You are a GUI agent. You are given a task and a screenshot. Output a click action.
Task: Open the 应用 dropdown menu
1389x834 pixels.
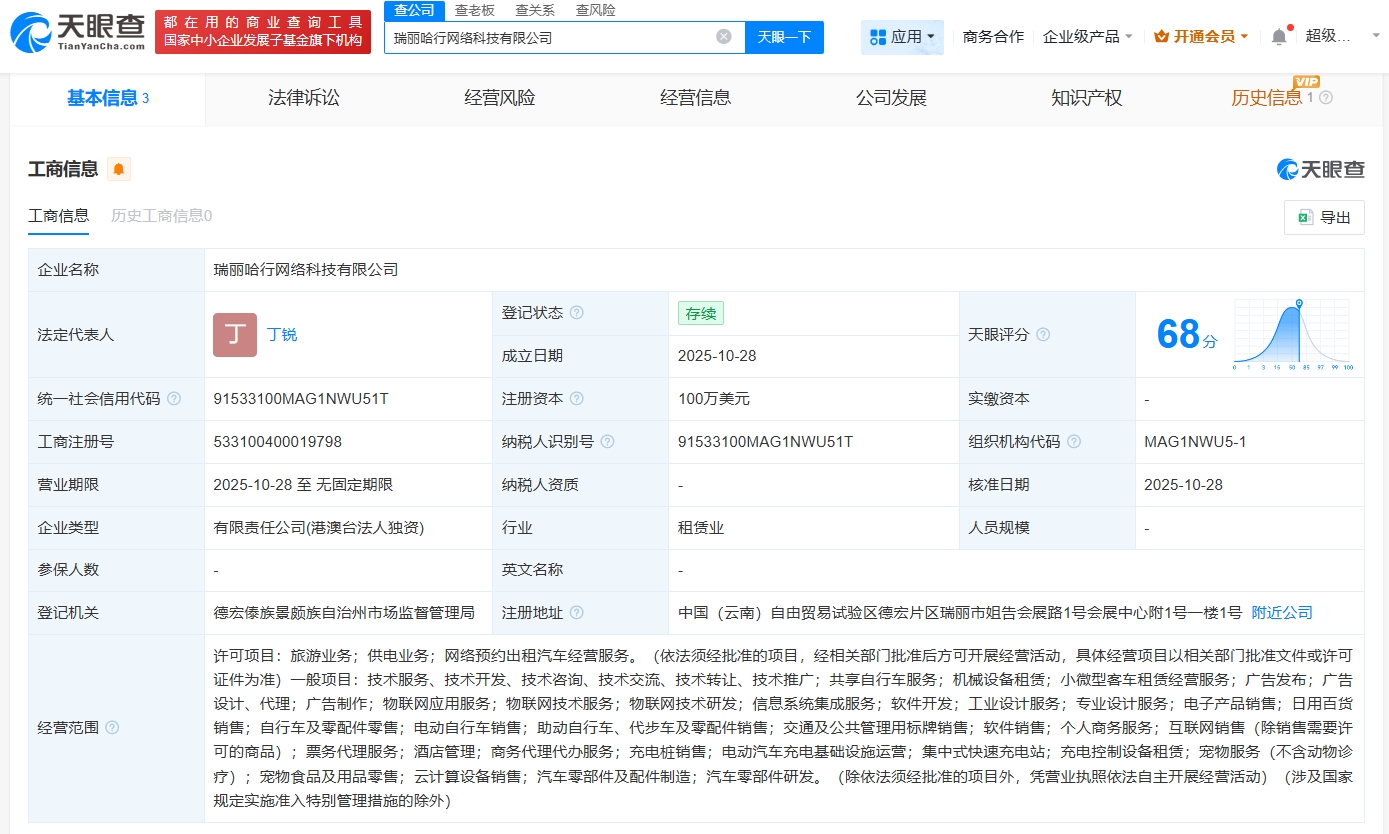(x=902, y=36)
